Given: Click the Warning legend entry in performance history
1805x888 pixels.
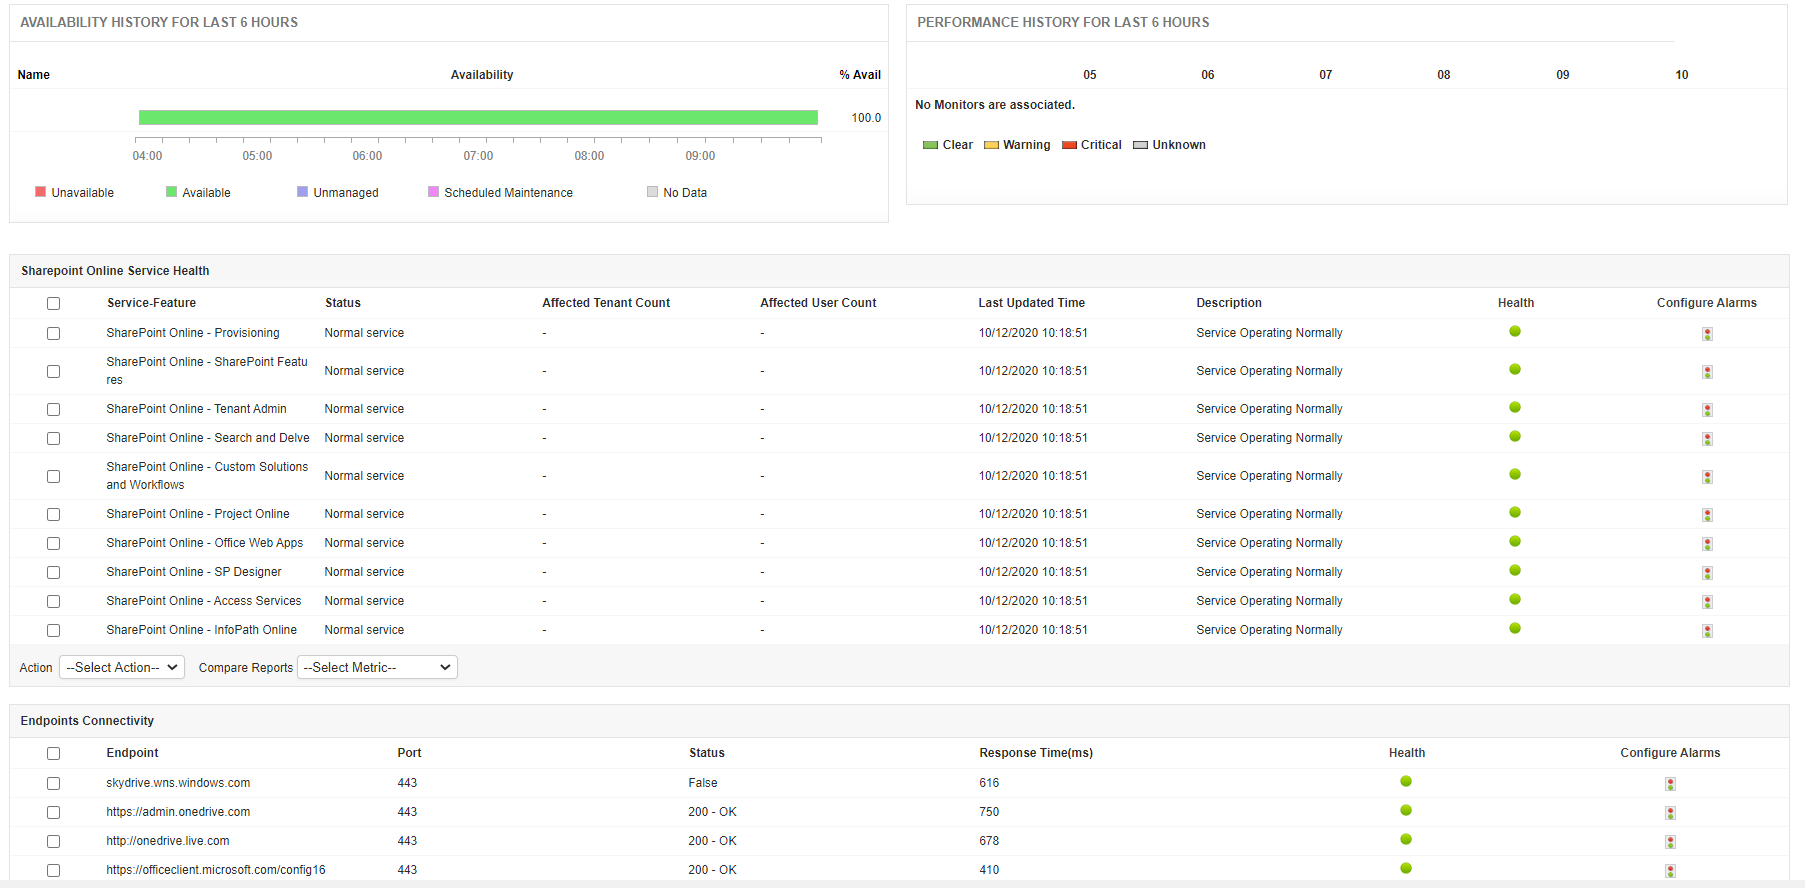Looking at the screenshot, I should pyautogui.click(x=1017, y=145).
